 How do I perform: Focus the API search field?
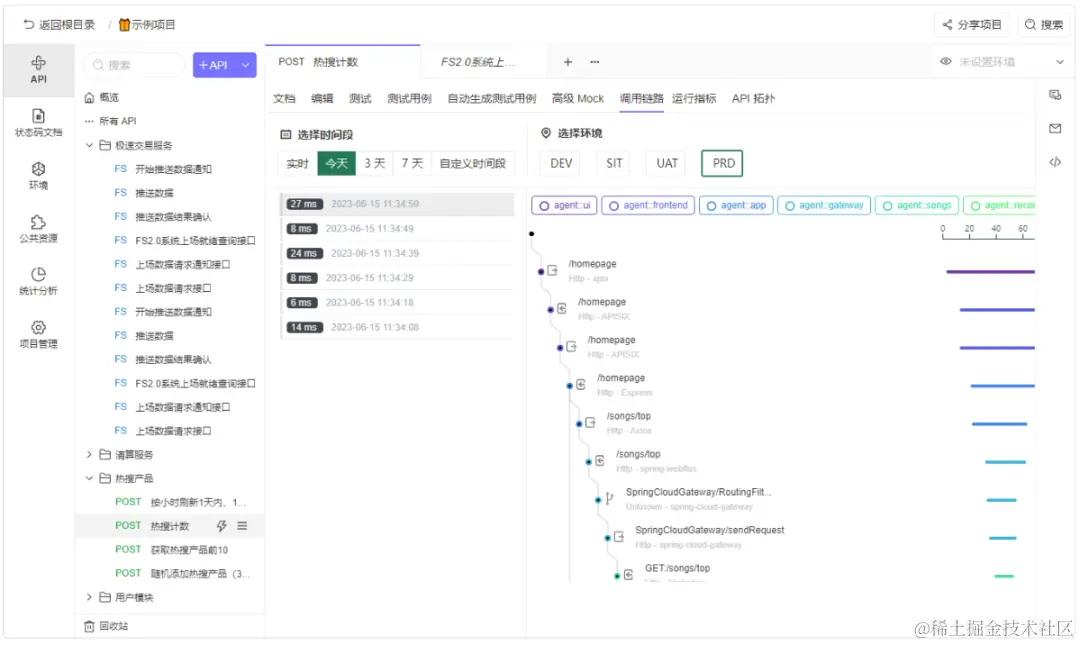click(135, 65)
